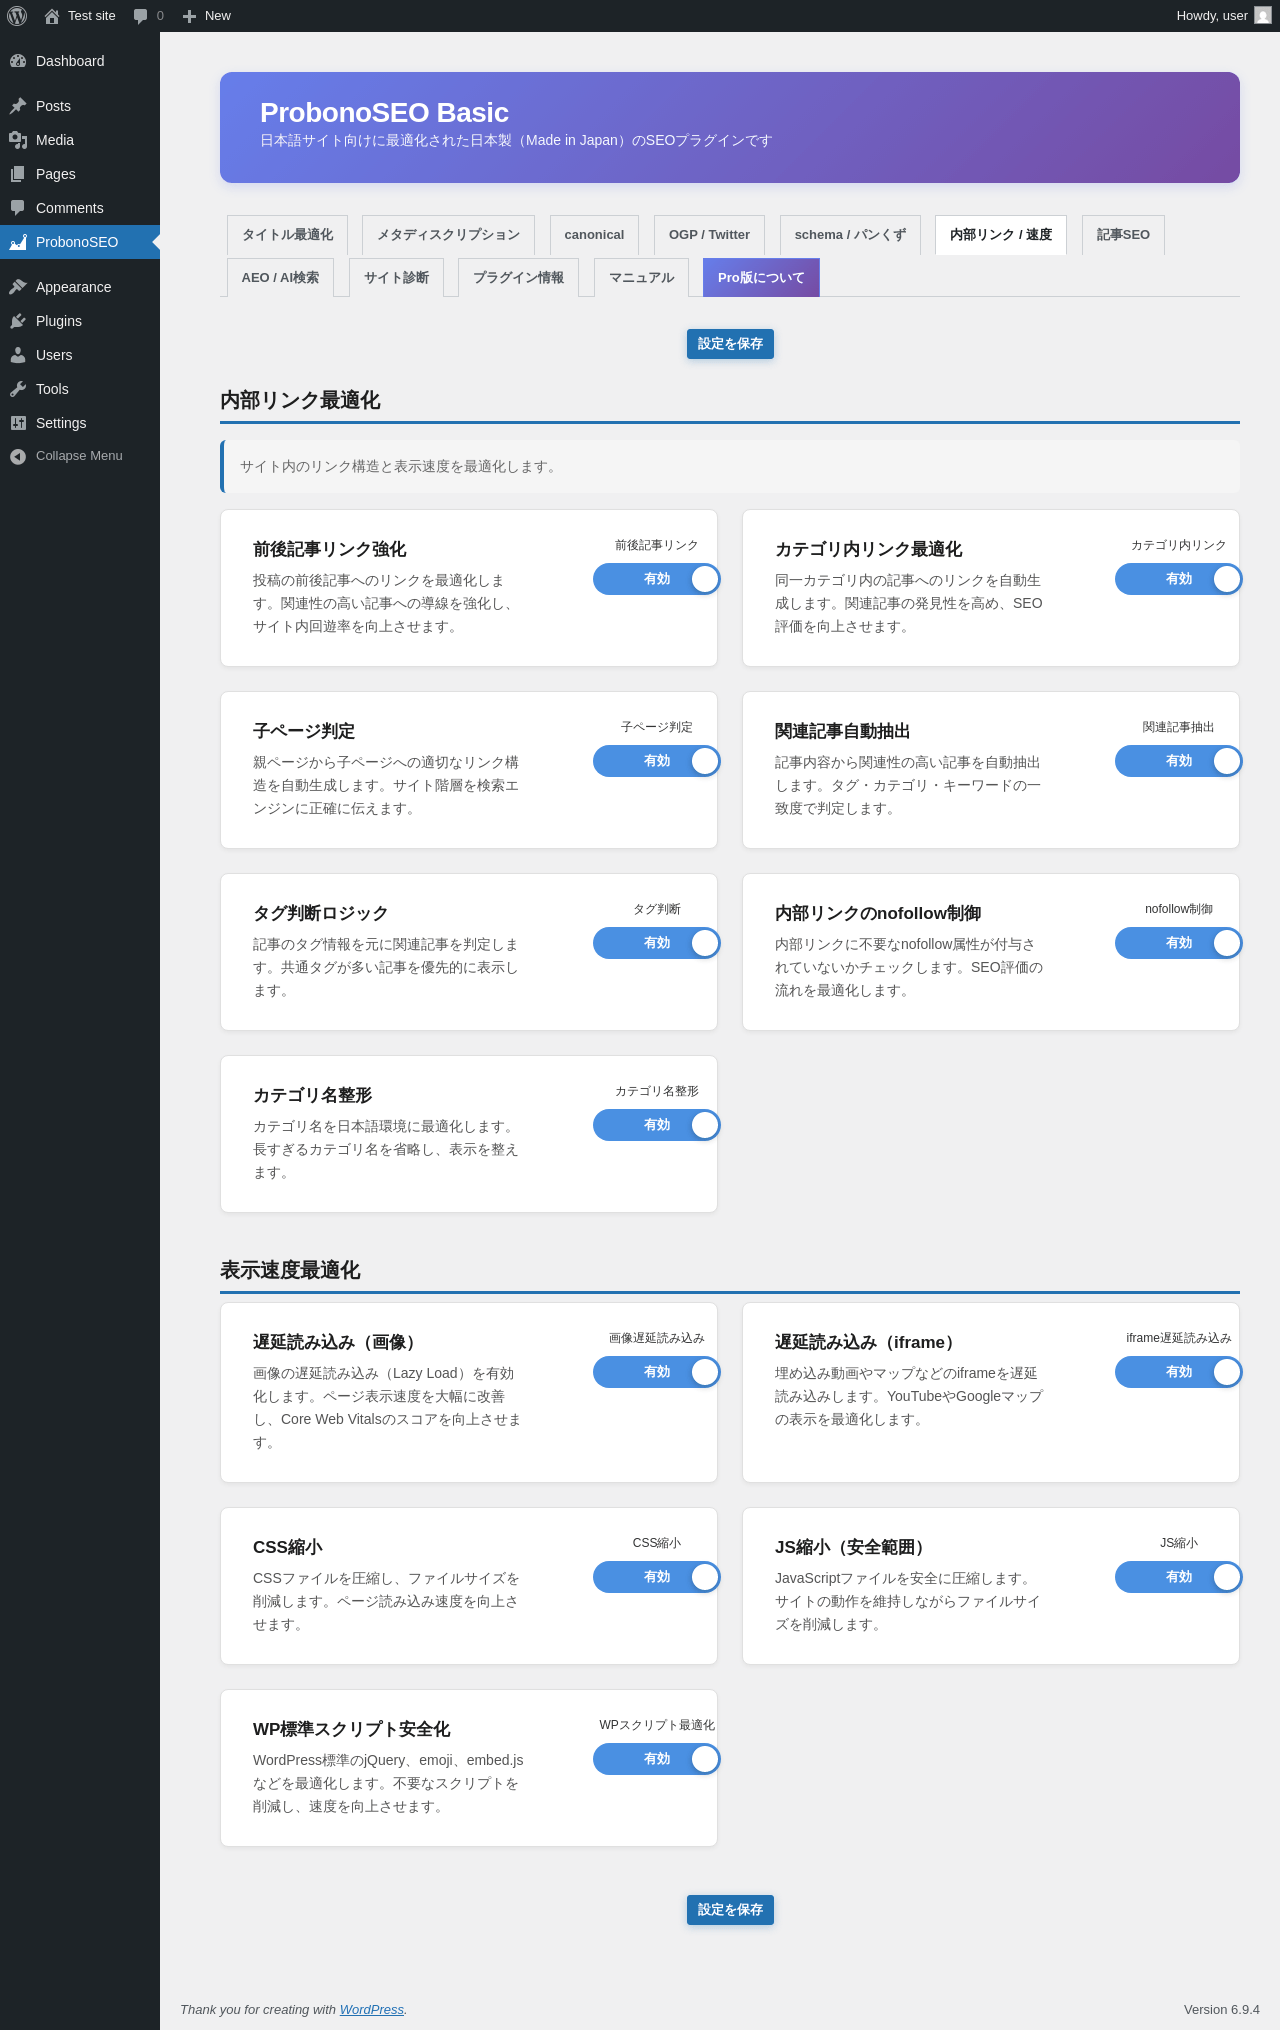Screen dimensions: 1280x2030
Task: Open the Settings menu item
Action: point(80,423)
